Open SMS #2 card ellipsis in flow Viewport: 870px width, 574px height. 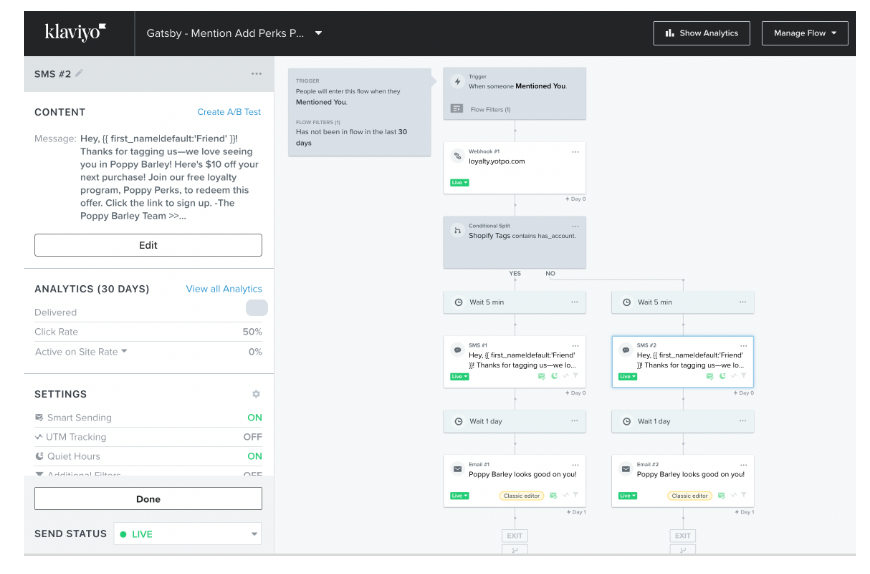click(743, 346)
